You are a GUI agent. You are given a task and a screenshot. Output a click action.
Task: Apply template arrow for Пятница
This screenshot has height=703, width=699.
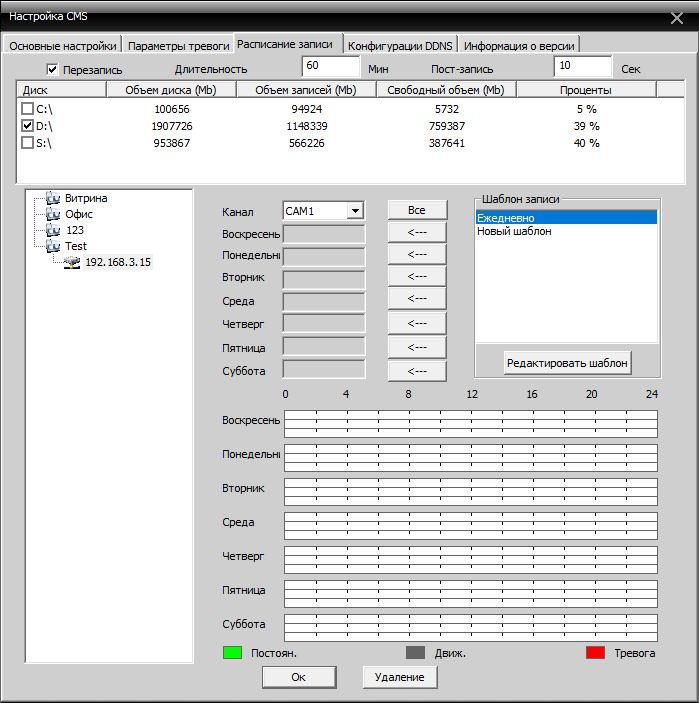(x=417, y=347)
